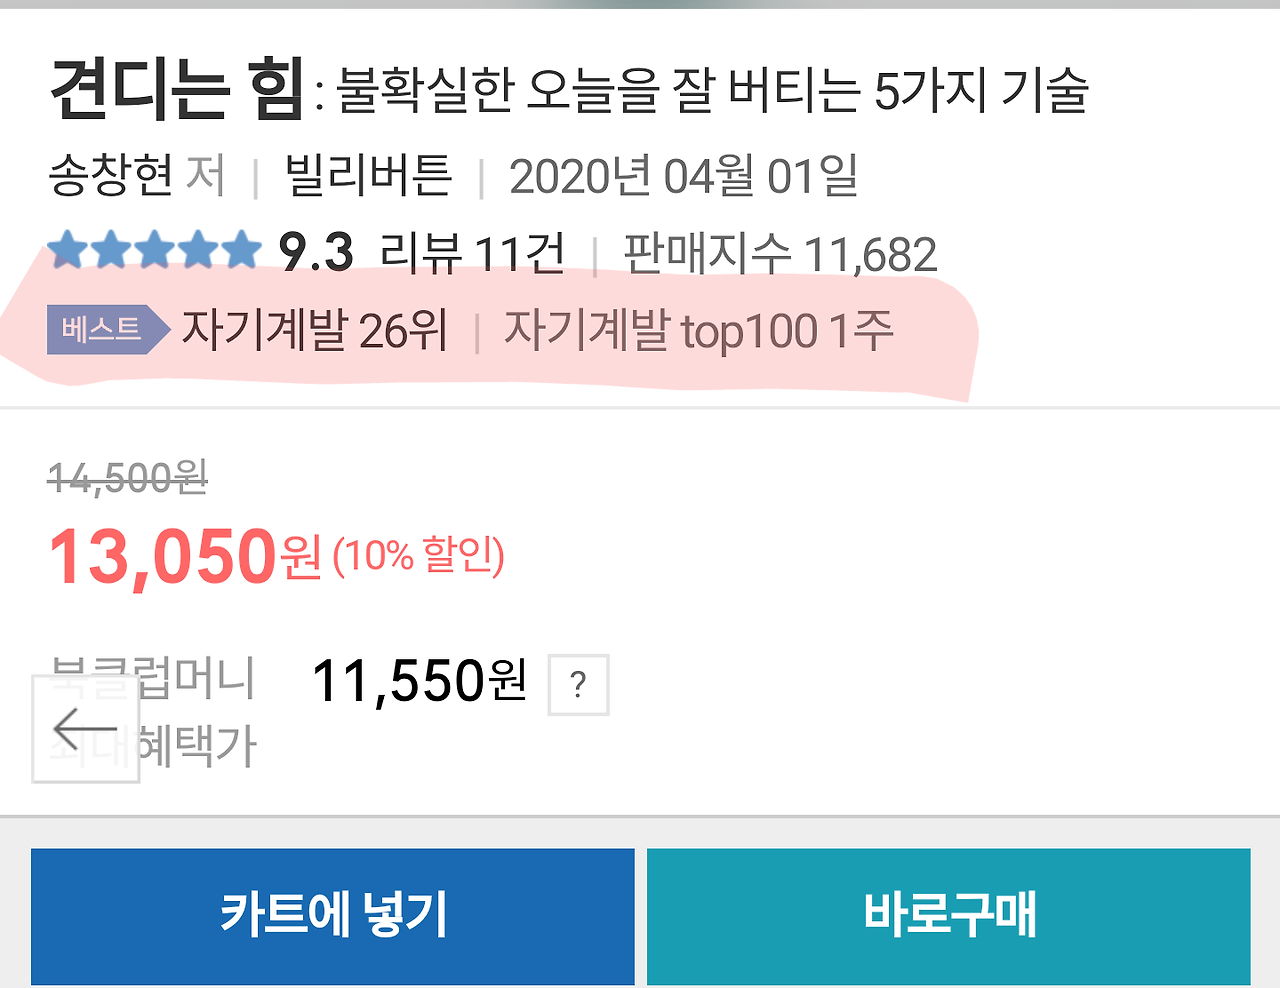Screen dimensions: 1280x988
Task: Click the fifth blue rating star
Action: [243, 251]
